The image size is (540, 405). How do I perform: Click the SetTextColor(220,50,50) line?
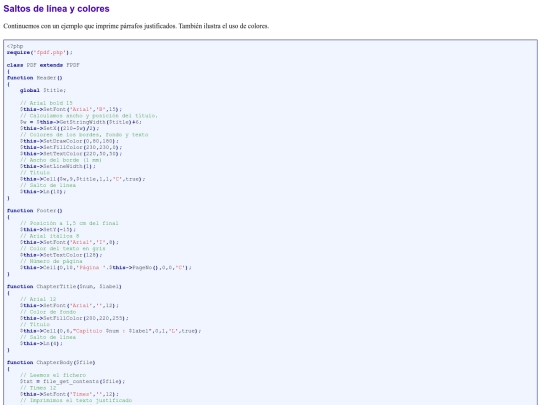71,154
